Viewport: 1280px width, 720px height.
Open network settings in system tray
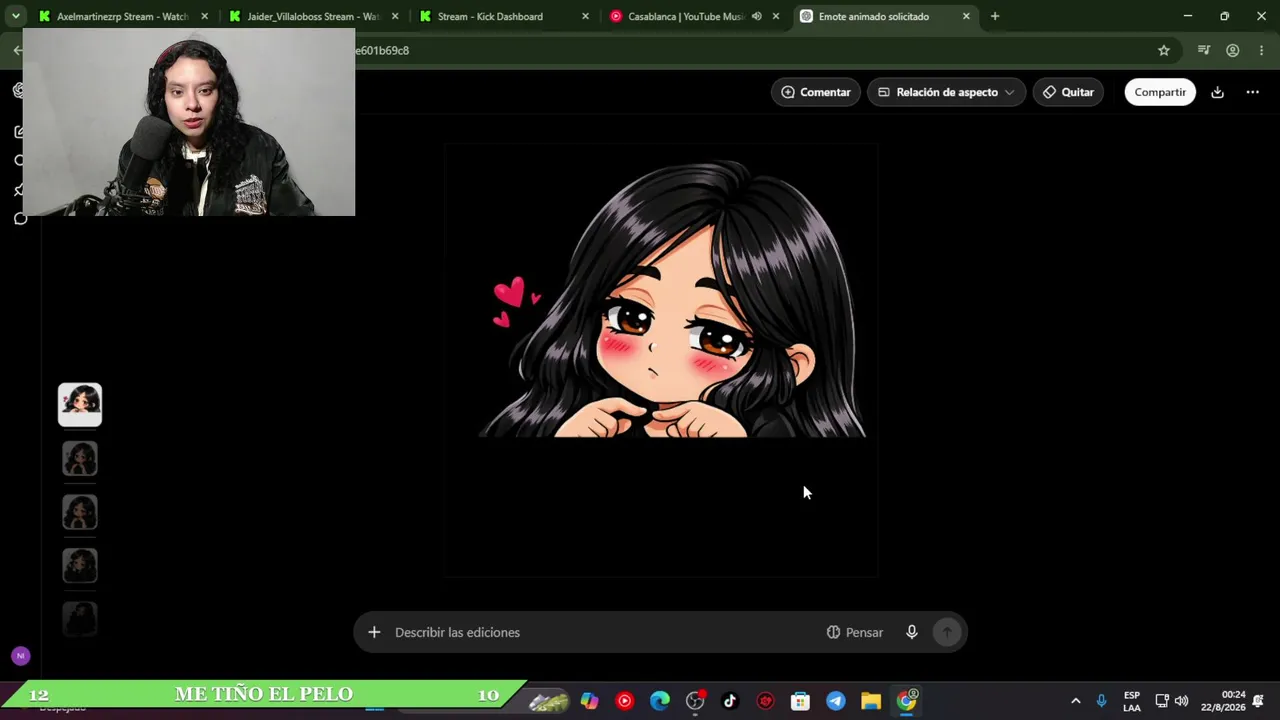pyautogui.click(x=1162, y=701)
